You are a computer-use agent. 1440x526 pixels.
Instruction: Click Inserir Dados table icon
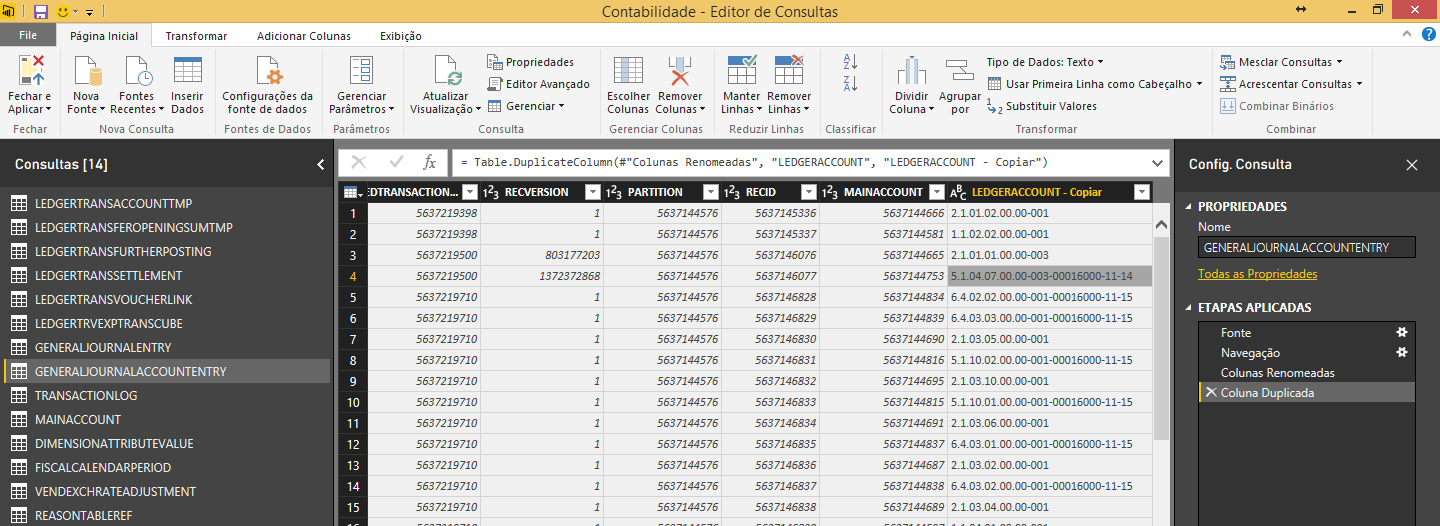(187, 71)
